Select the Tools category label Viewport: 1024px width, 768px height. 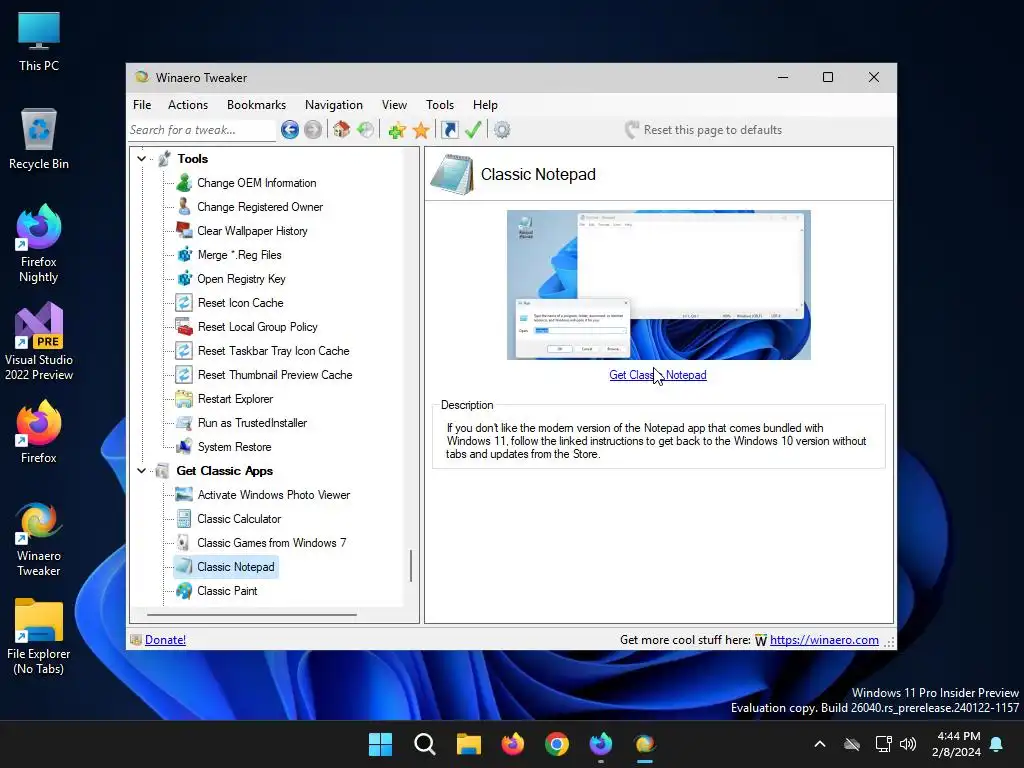[x=193, y=159]
